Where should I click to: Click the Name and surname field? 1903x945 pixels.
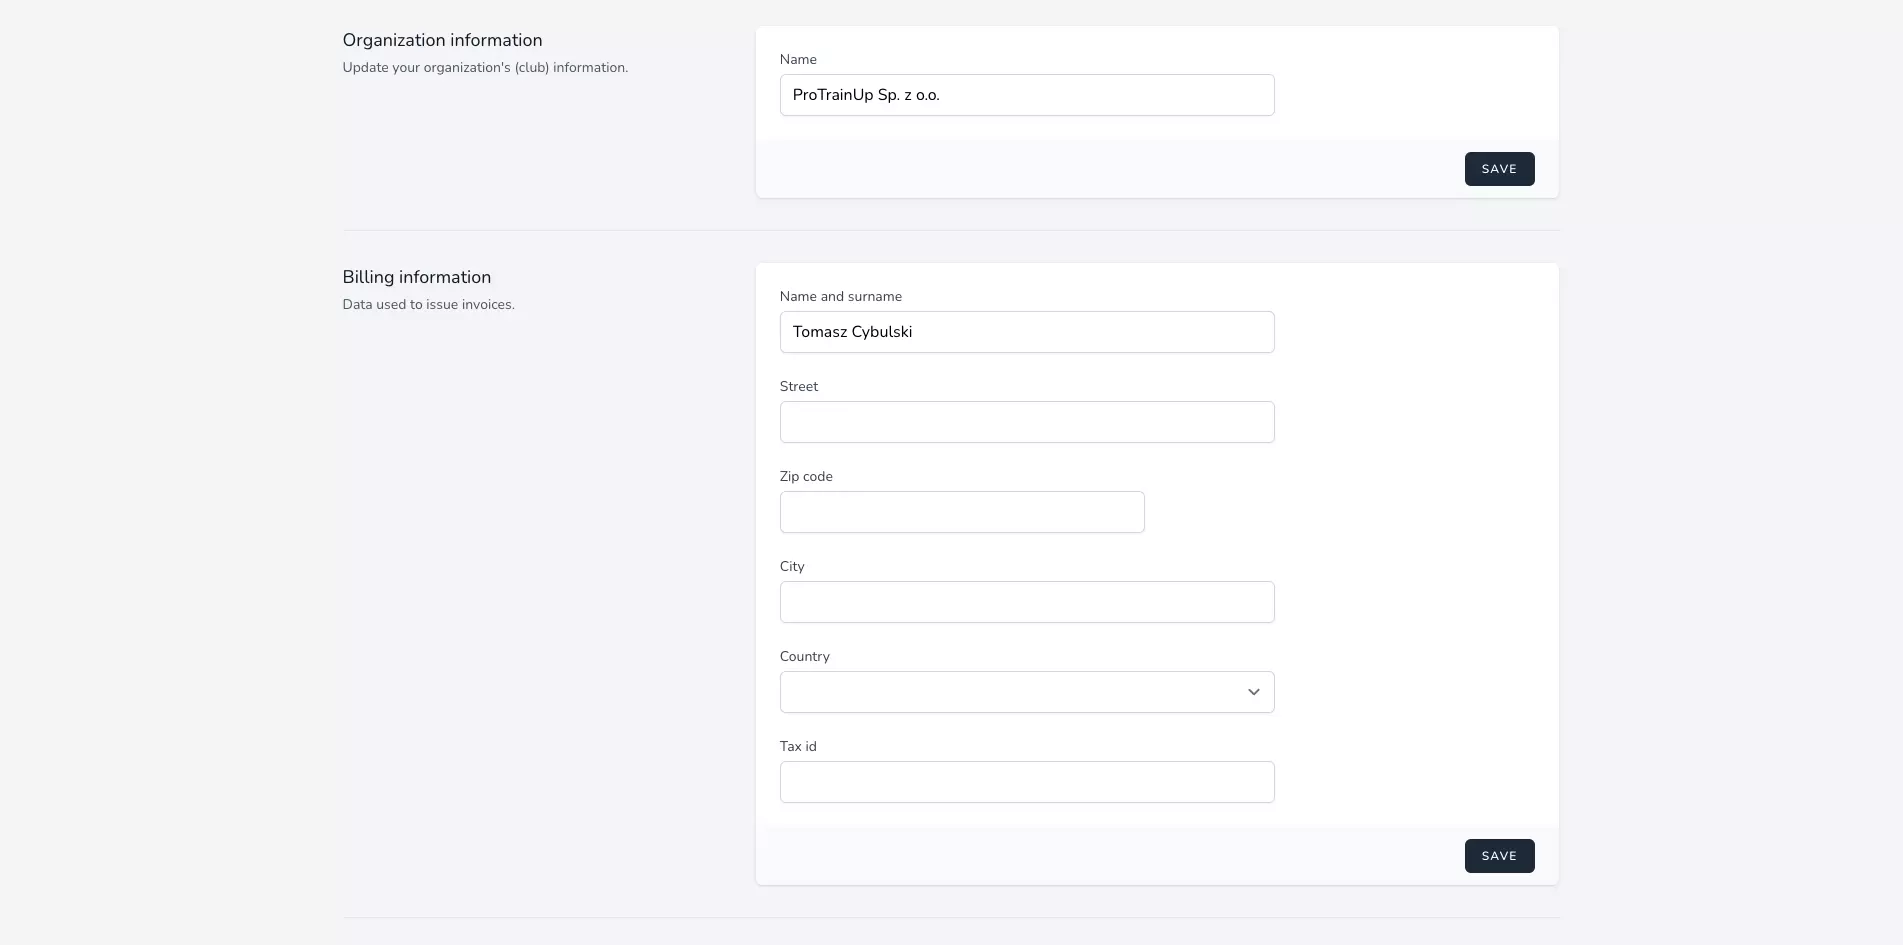point(1026,332)
